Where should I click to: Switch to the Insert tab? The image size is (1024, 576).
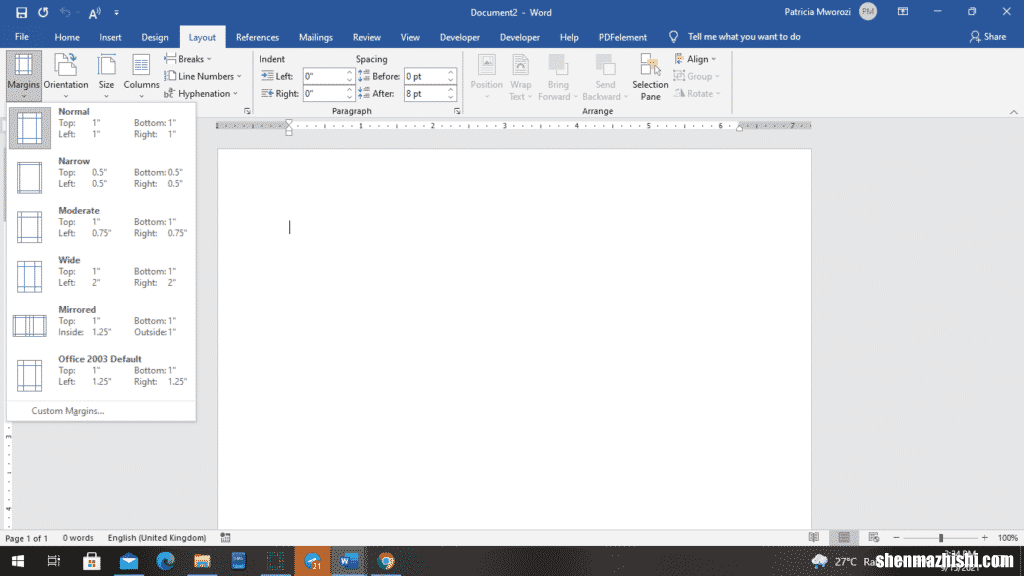click(x=110, y=37)
